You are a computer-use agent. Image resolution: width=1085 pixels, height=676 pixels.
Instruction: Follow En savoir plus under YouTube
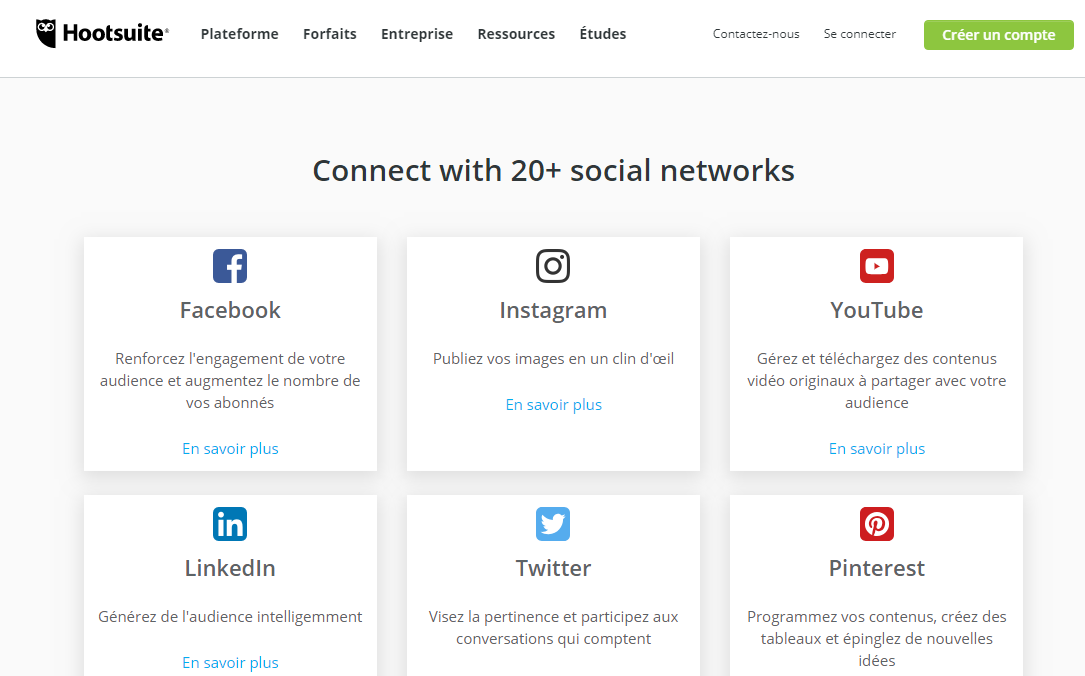pos(877,448)
